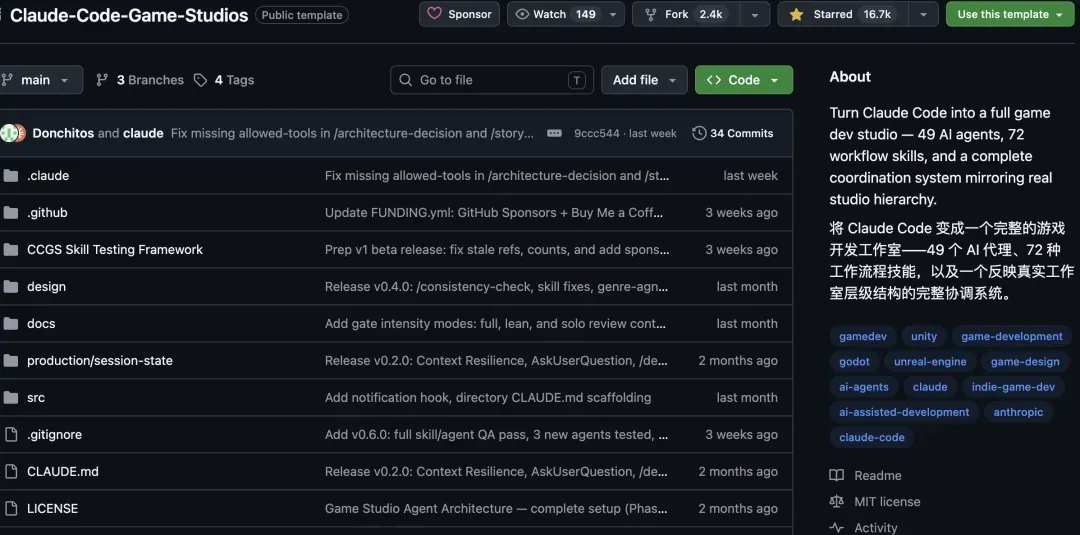The height and width of the screenshot is (535, 1080).
Task: Open the CLAUDE.md file name
Action: click(x=63, y=472)
